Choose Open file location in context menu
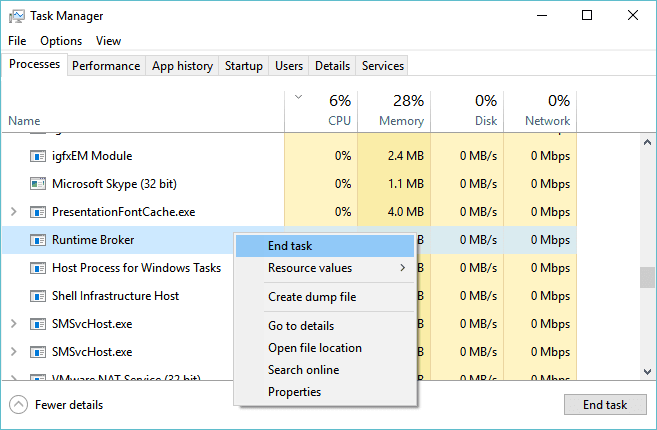Viewport: 657px width, 430px height. (x=325, y=348)
